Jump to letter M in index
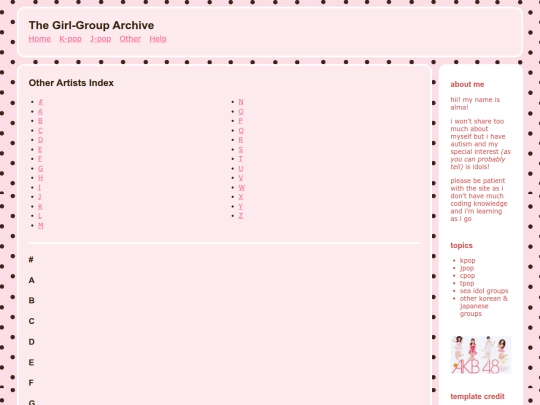 pyautogui.click(x=41, y=226)
